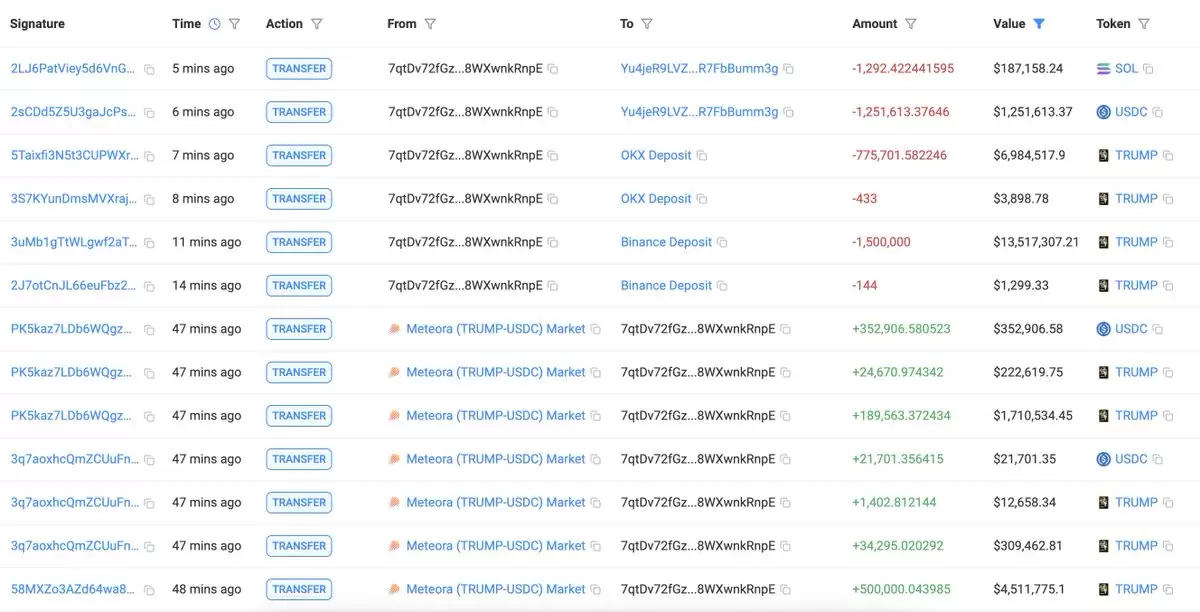This screenshot has width=1200, height=612.
Task: Select amount -1,500,000
Action: click(x=881, y=242)
